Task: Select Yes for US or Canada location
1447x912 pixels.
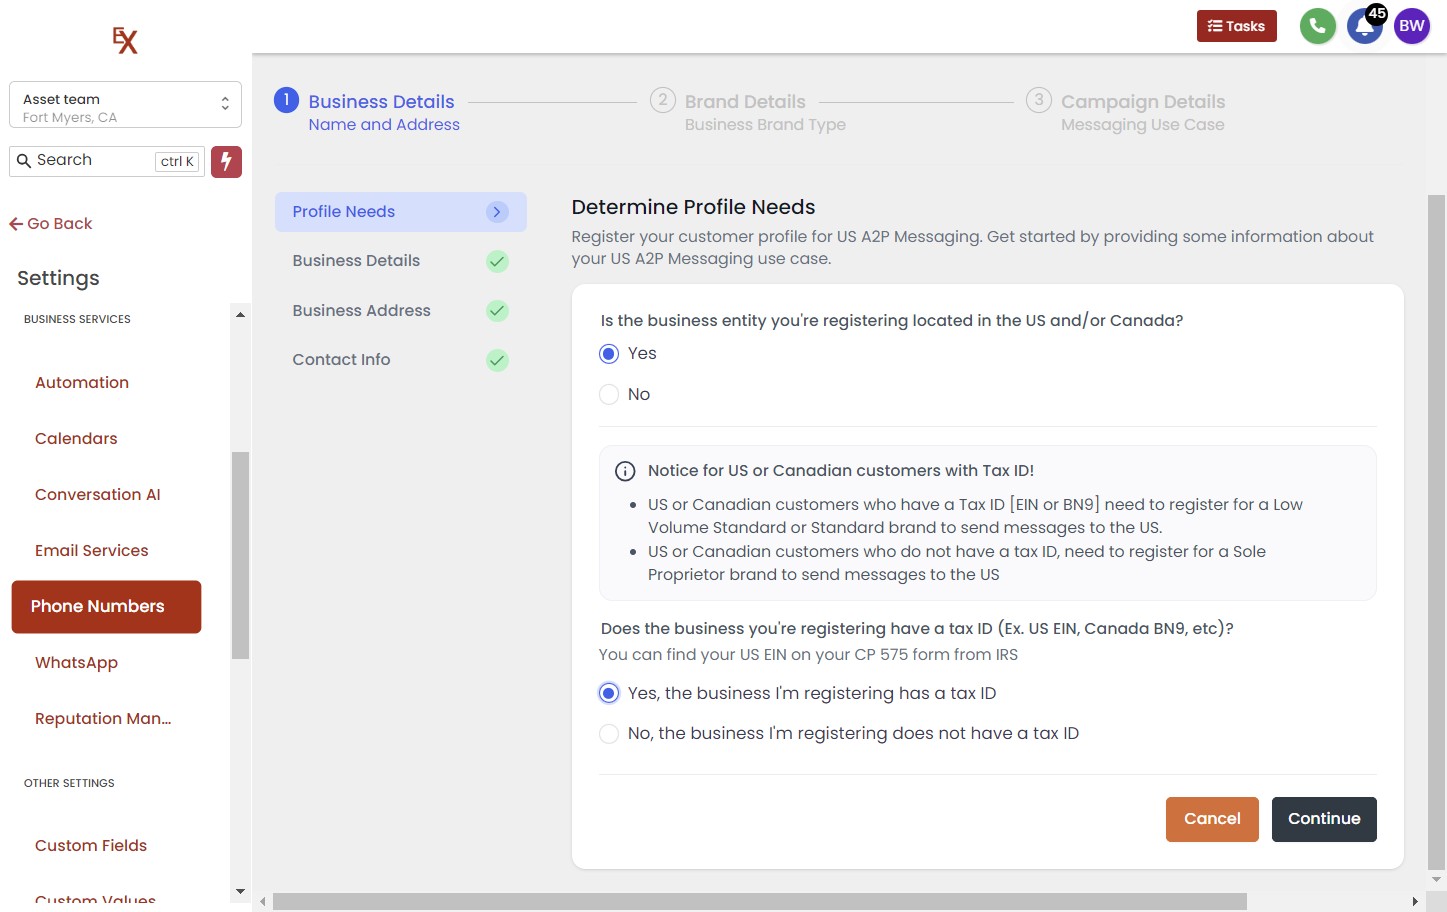Action: (609, 354)
